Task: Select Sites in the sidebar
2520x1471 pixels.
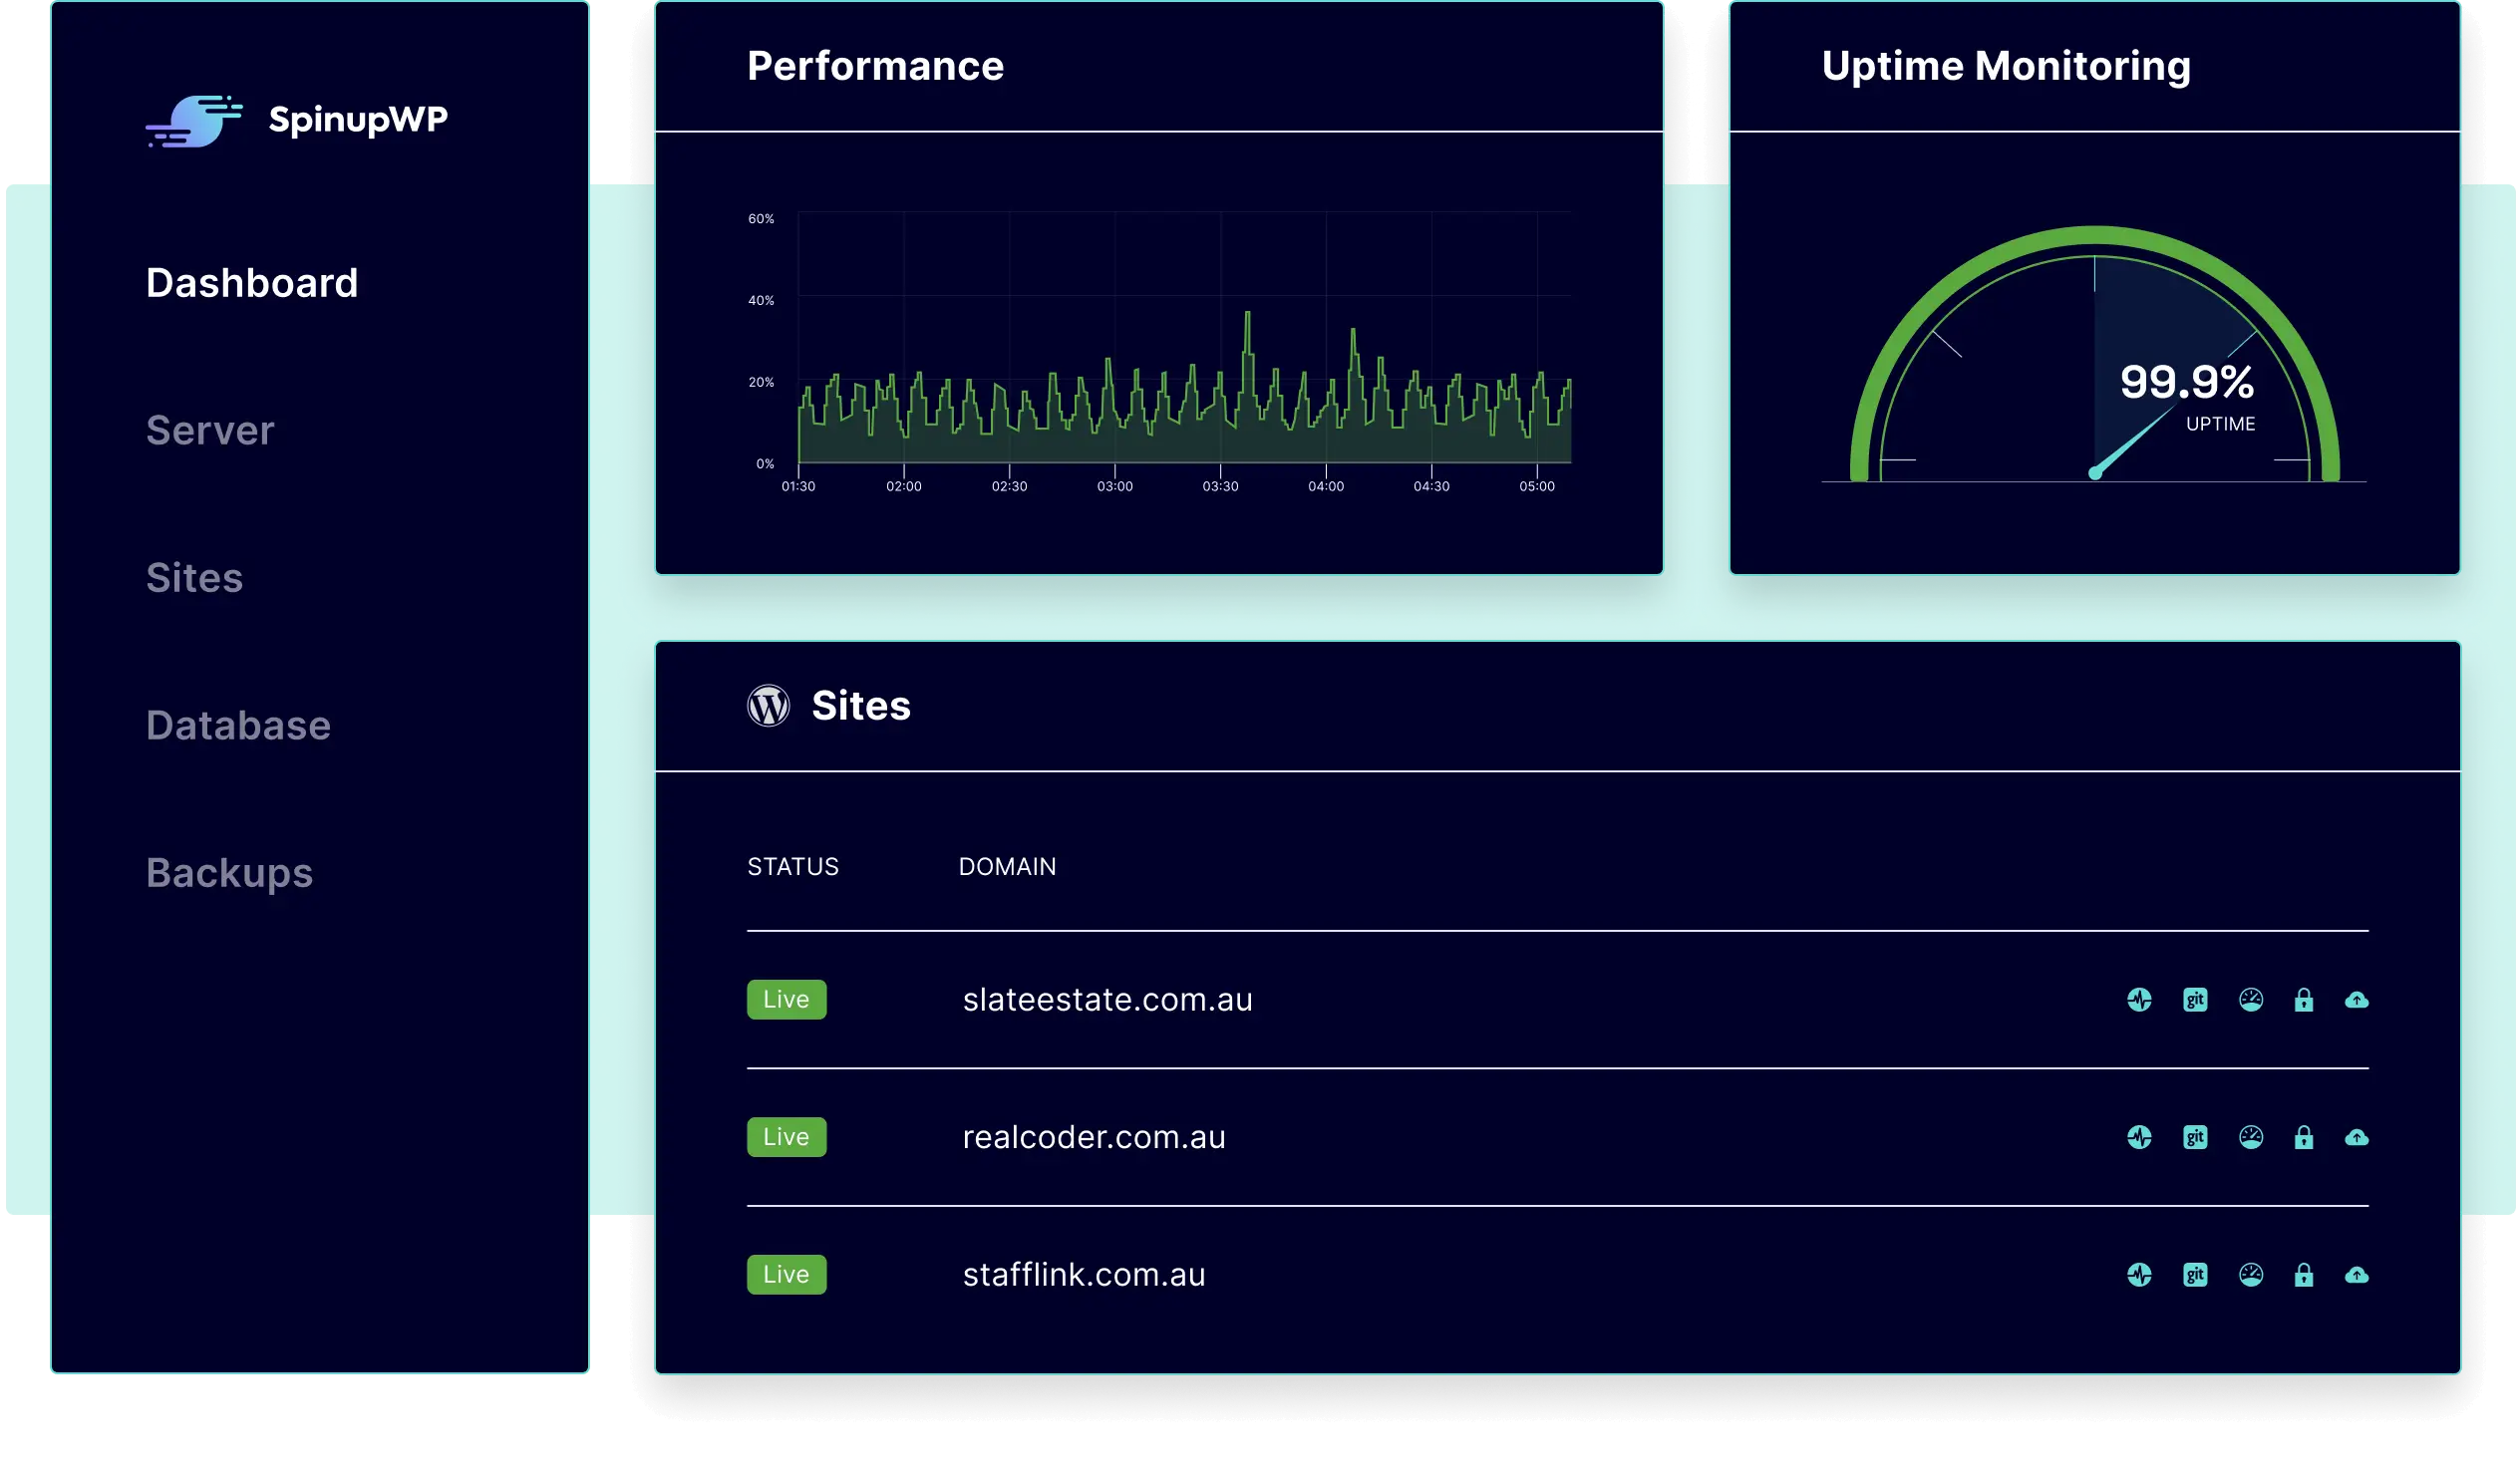Action: [x=195, y=578]
